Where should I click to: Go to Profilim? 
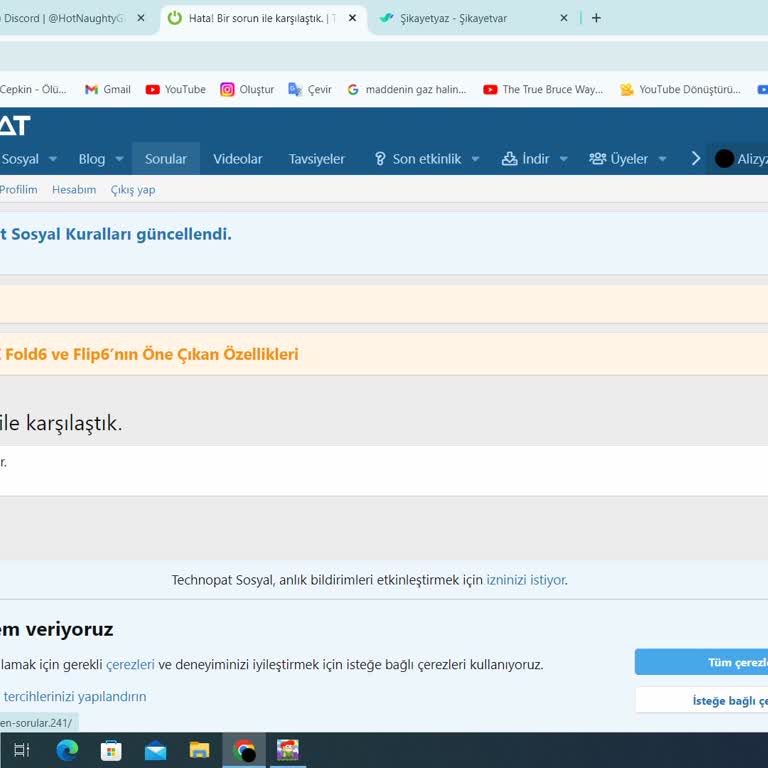[x=19, y=190]
